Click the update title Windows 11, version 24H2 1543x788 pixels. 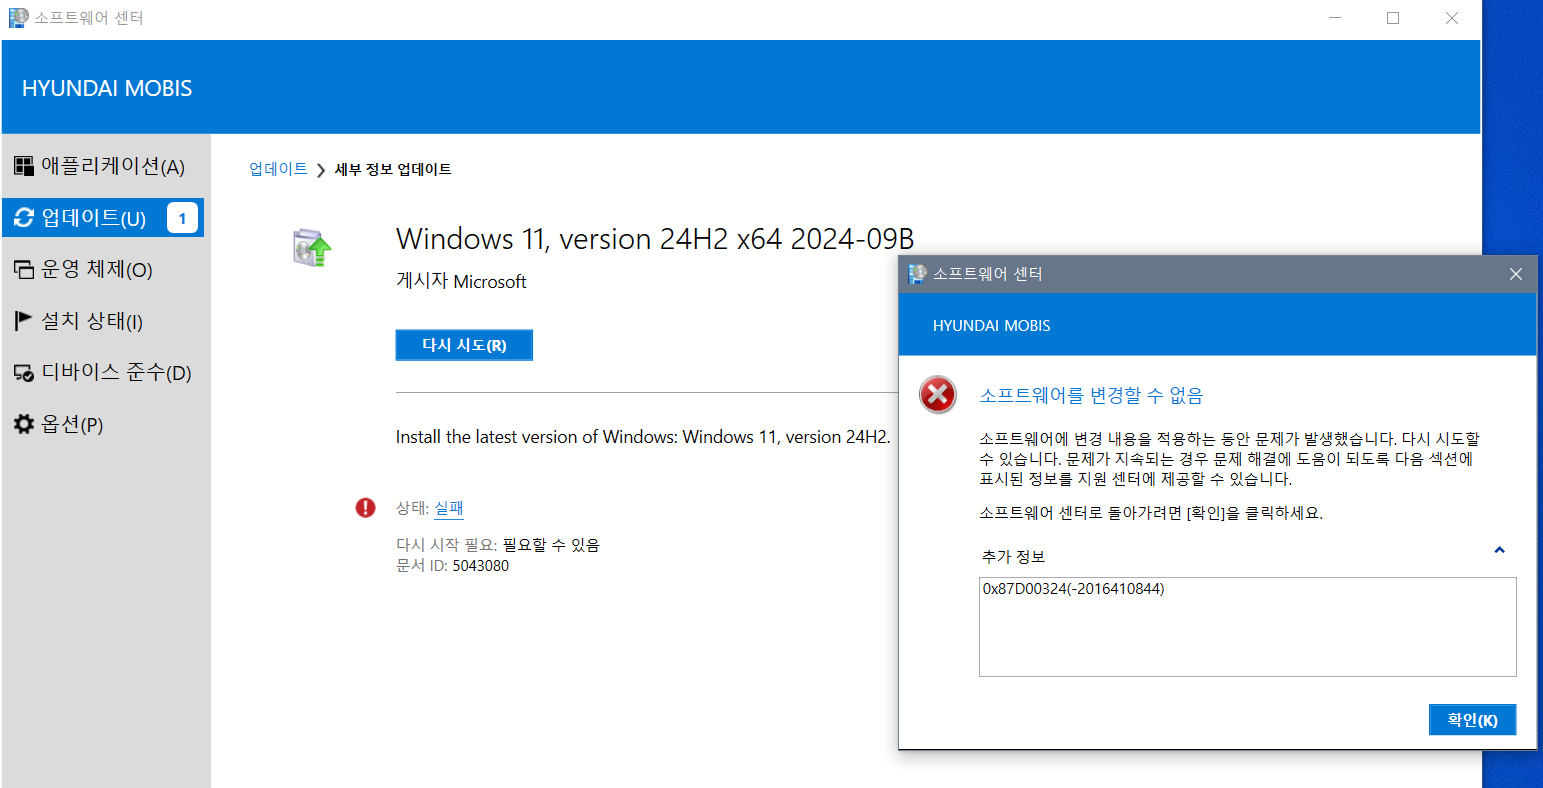655,239
